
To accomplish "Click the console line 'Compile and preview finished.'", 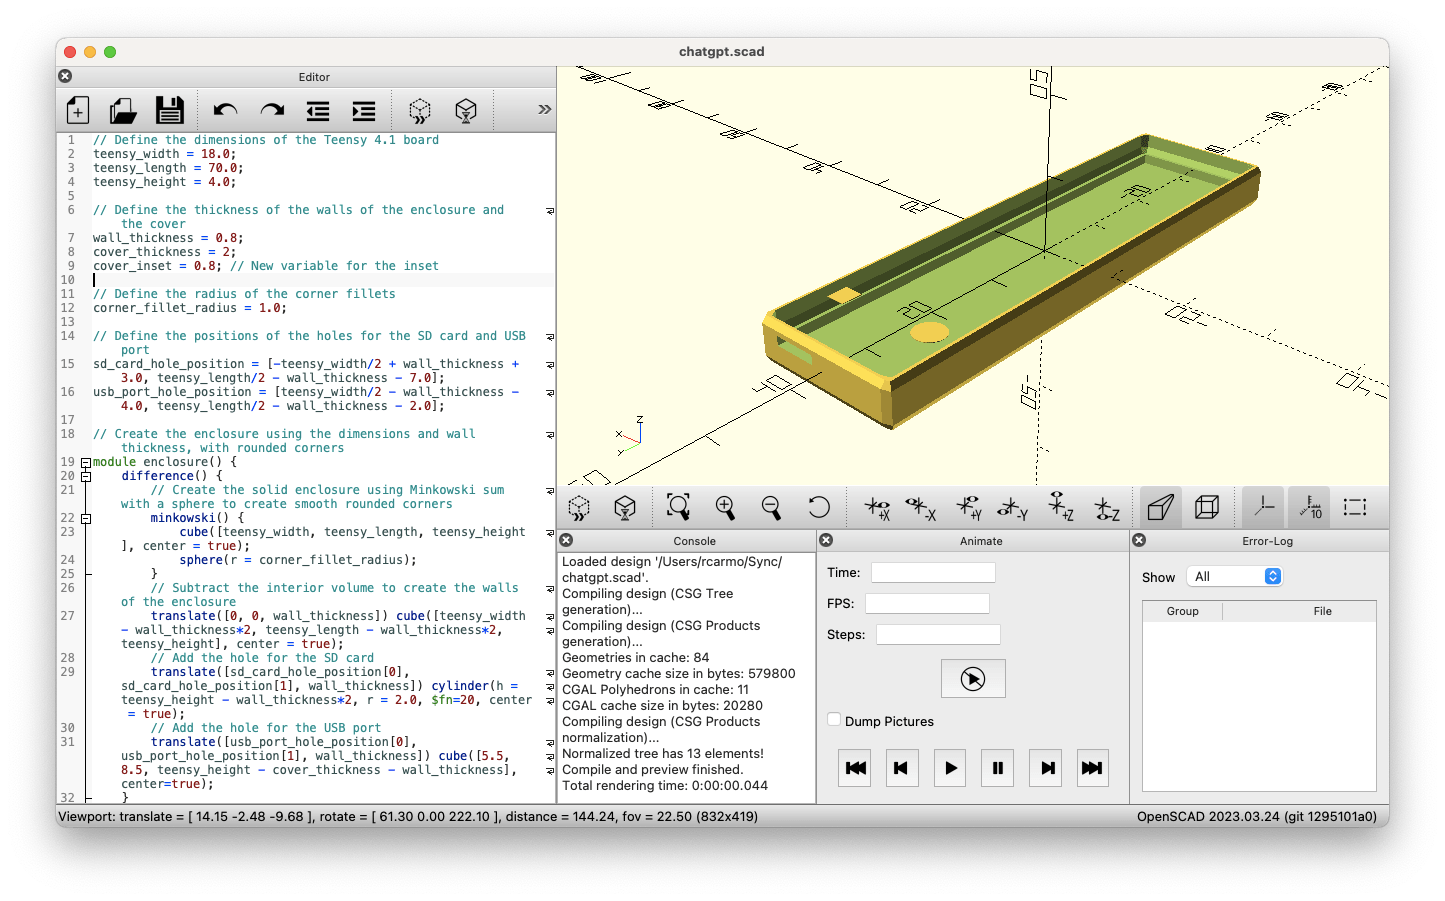I will tap(652, 769).
